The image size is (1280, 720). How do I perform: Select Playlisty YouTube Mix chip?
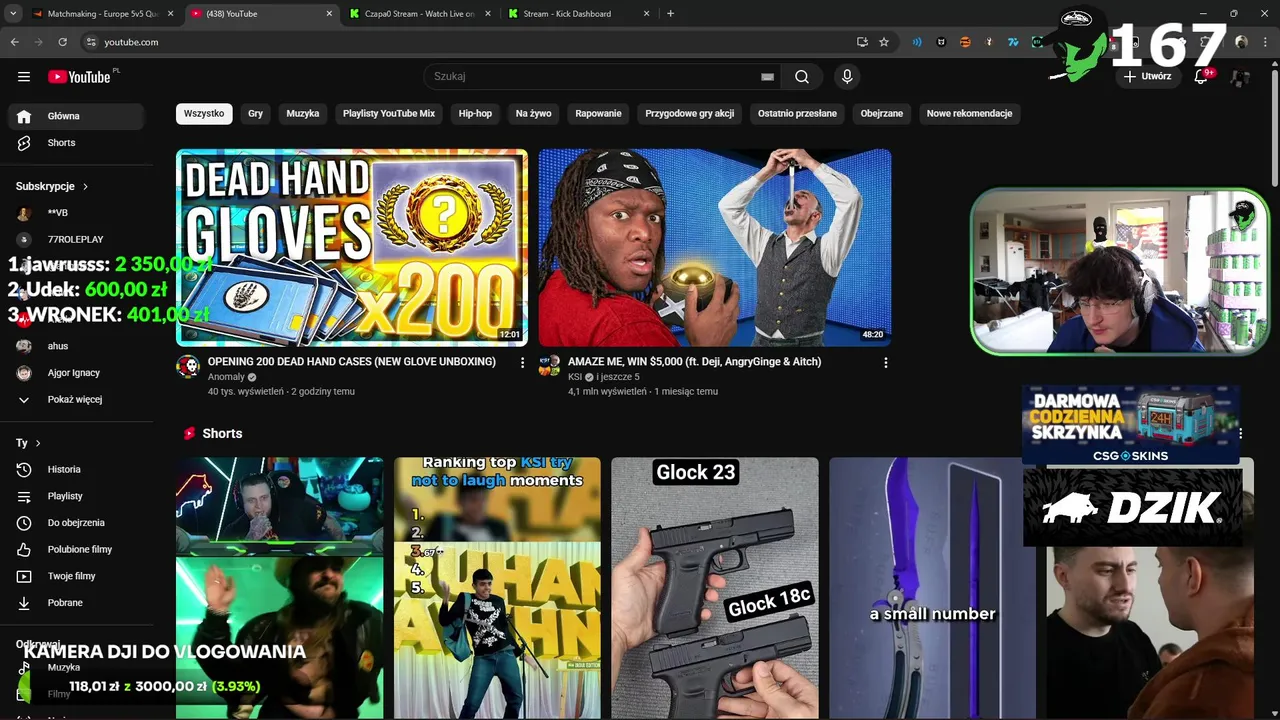[x=389, y=114]
